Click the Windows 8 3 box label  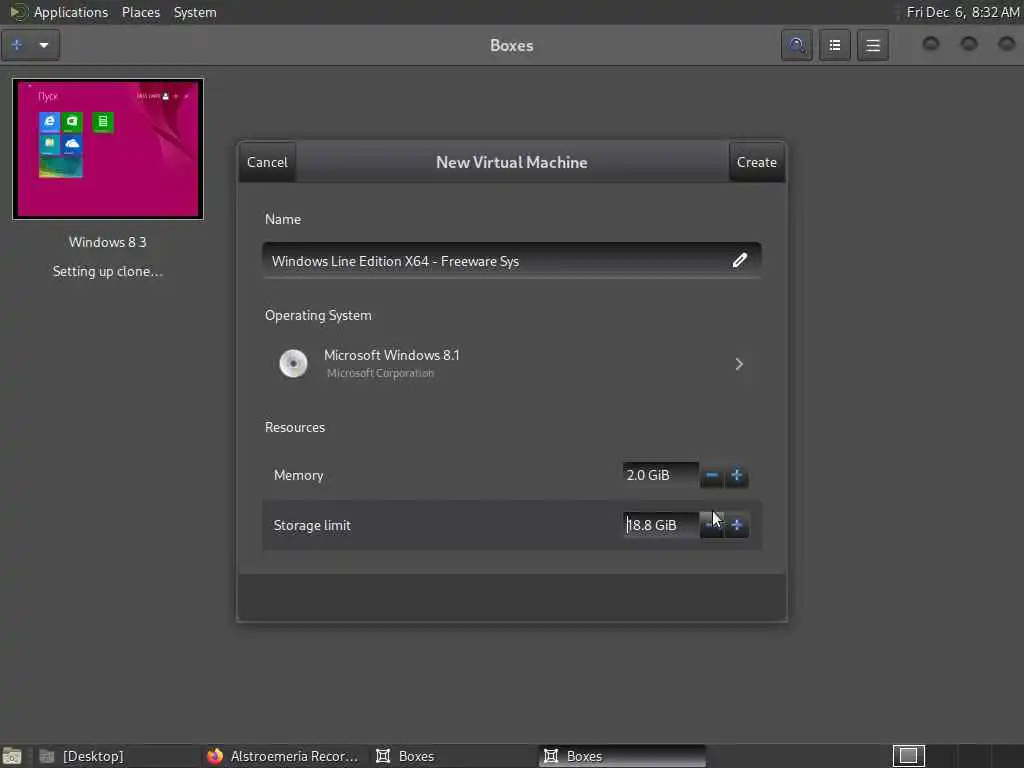click(108, 242)
